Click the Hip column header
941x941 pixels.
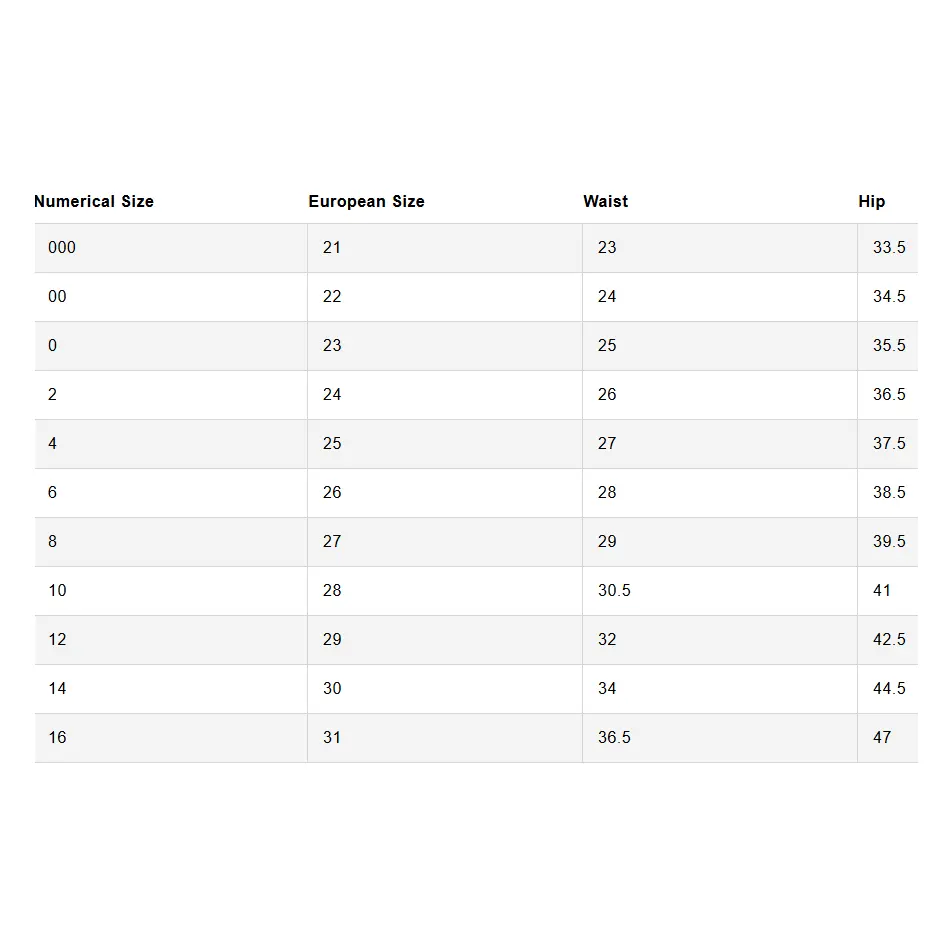click(x=871, y=201)
